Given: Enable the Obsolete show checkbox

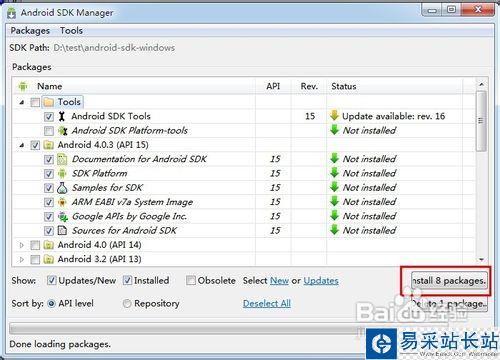Looking at the screenshot, I should click(191, 281).
